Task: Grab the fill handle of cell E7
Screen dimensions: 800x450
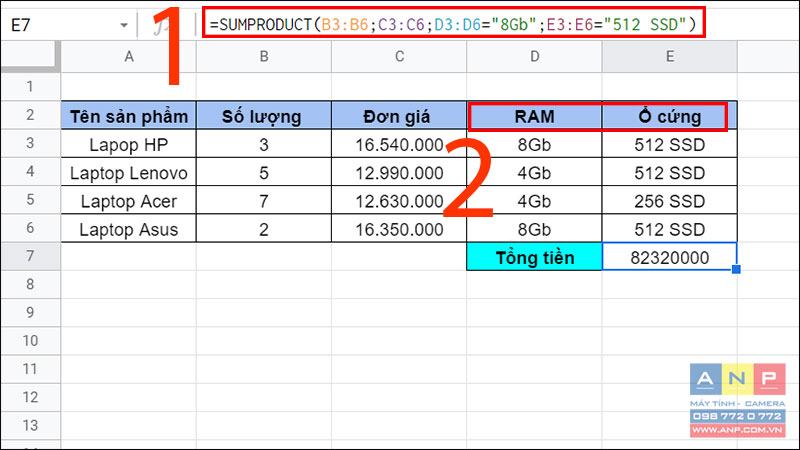Action: [x=736, y=269]
